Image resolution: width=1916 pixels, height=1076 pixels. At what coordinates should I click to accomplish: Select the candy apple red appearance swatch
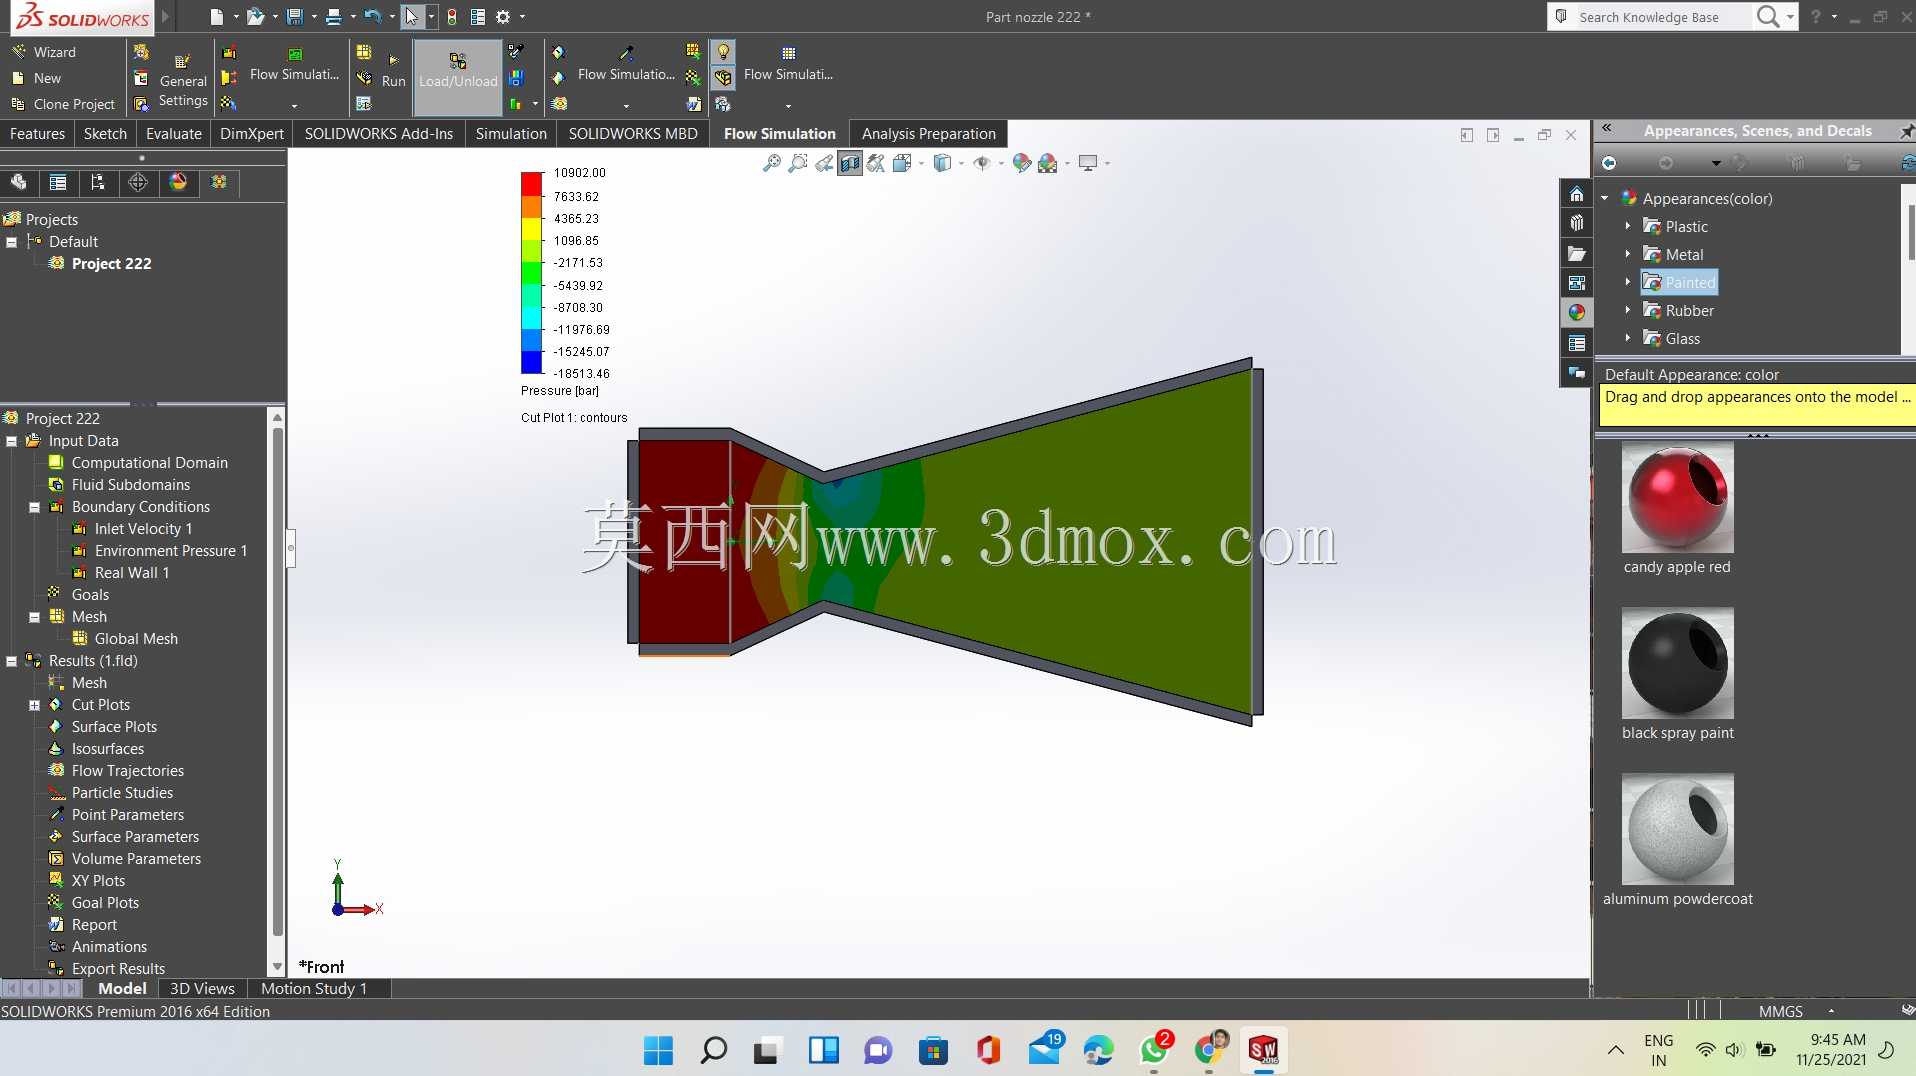click(1677, 498)
